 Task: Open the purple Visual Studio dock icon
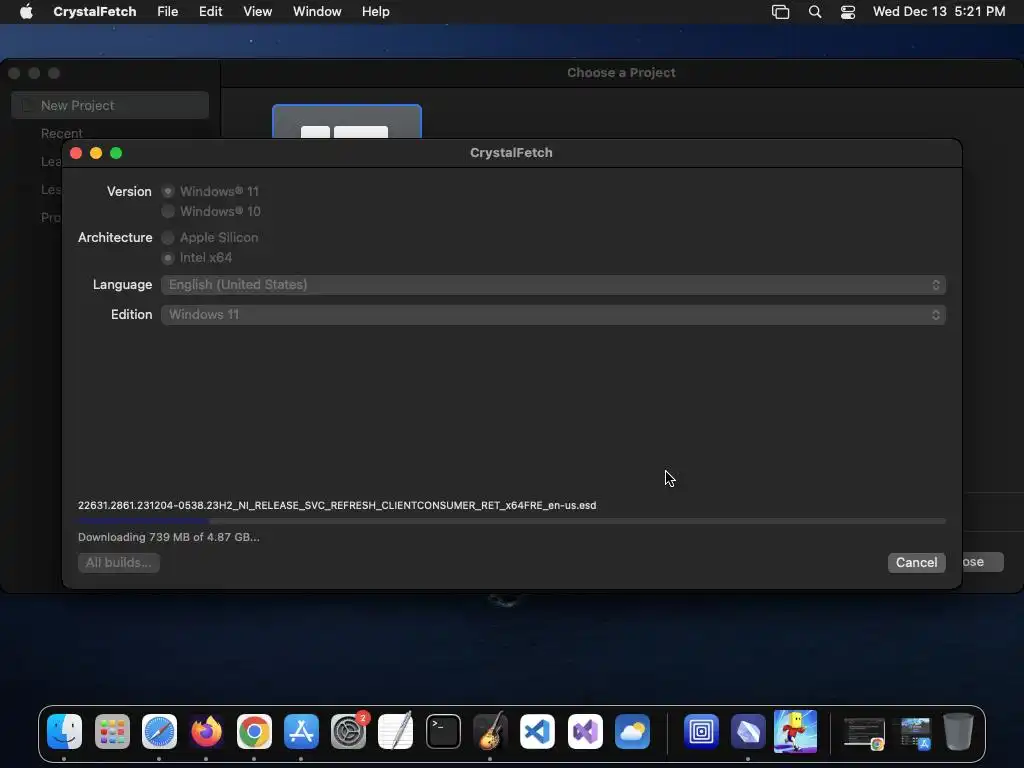[x=585, y=731]
